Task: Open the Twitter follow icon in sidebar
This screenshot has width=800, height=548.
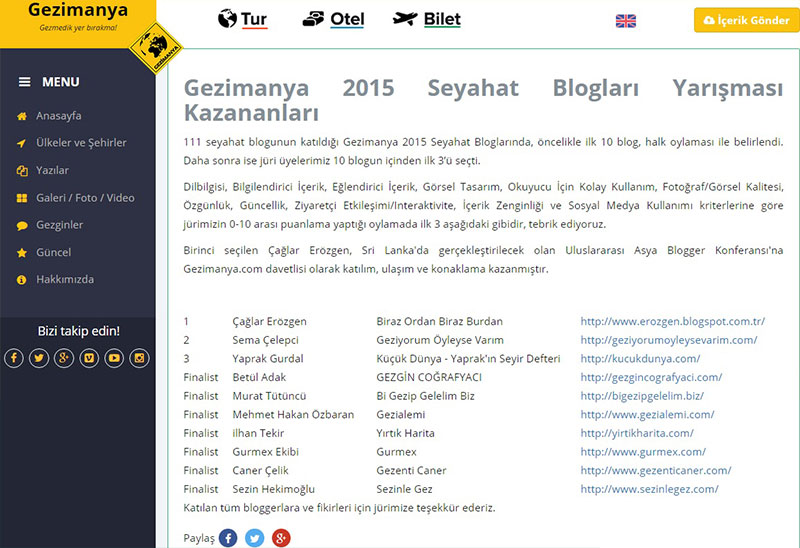Action: tap(39, 358)
